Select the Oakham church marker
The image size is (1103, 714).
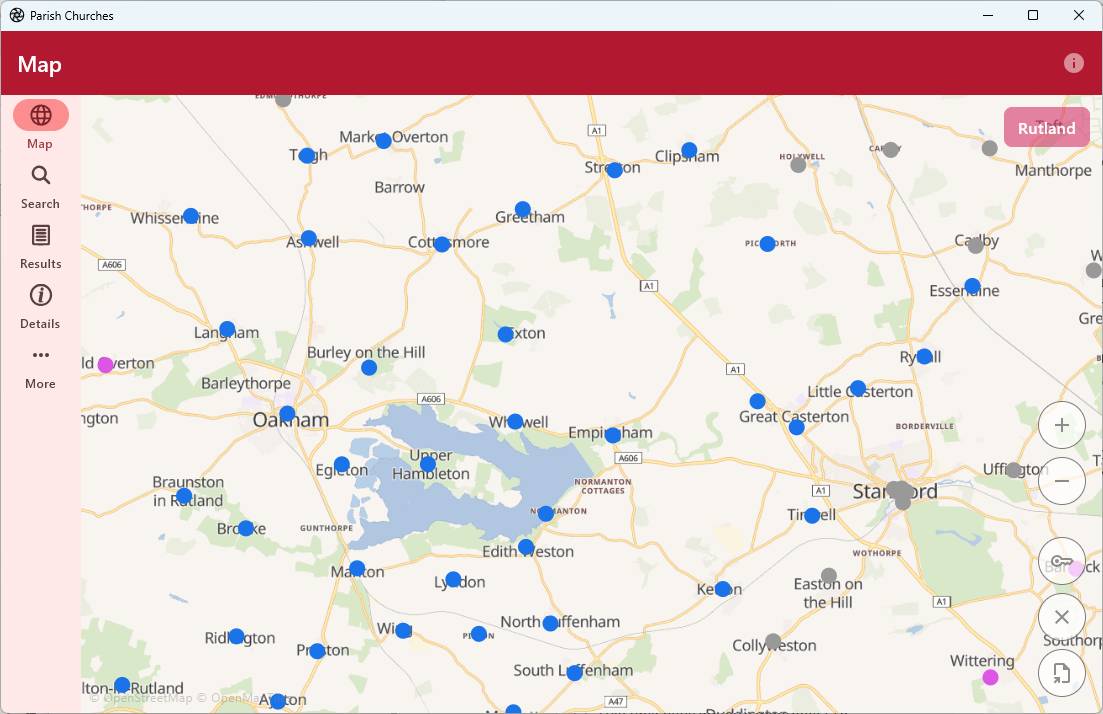287,414
